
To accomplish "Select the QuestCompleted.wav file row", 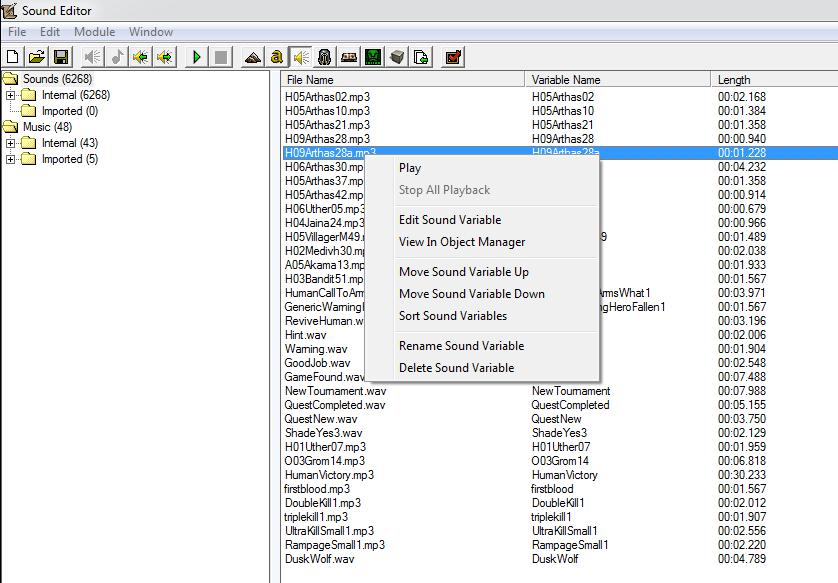I will click(560, 405).
